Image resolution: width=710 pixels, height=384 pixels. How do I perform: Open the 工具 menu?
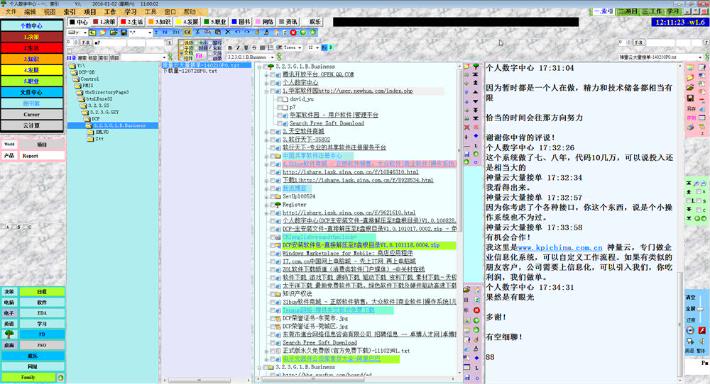pos(150,12)
